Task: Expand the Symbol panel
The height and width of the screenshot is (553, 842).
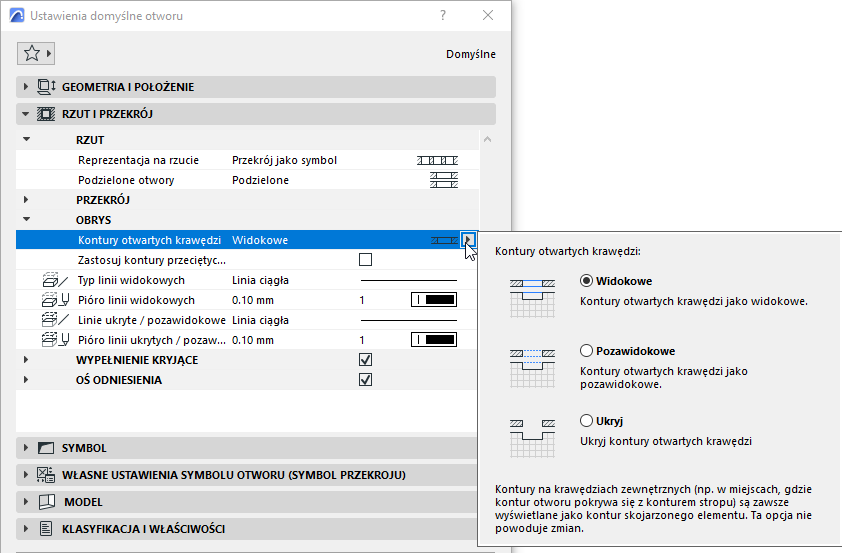Action: click(x=25, y=448)
